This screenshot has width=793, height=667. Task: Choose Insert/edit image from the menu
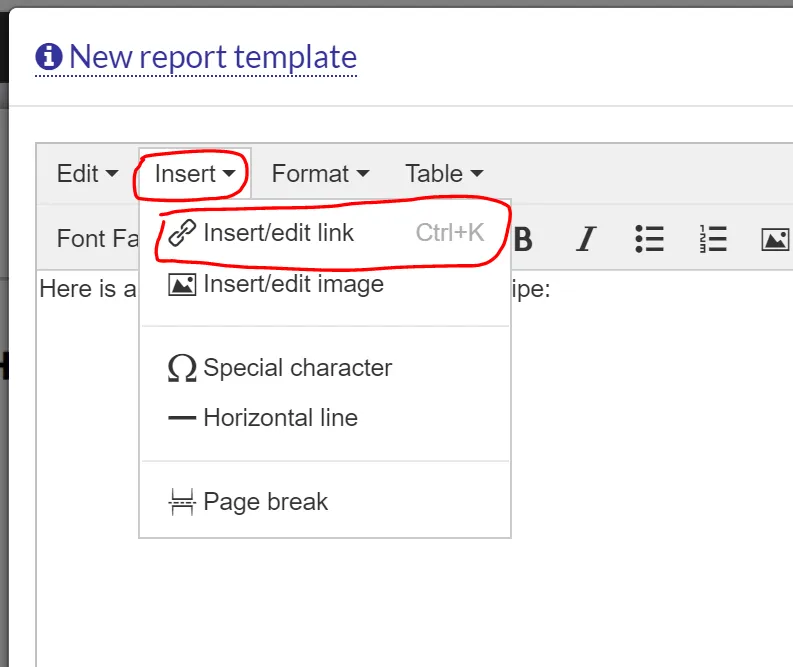click(293, 284)
